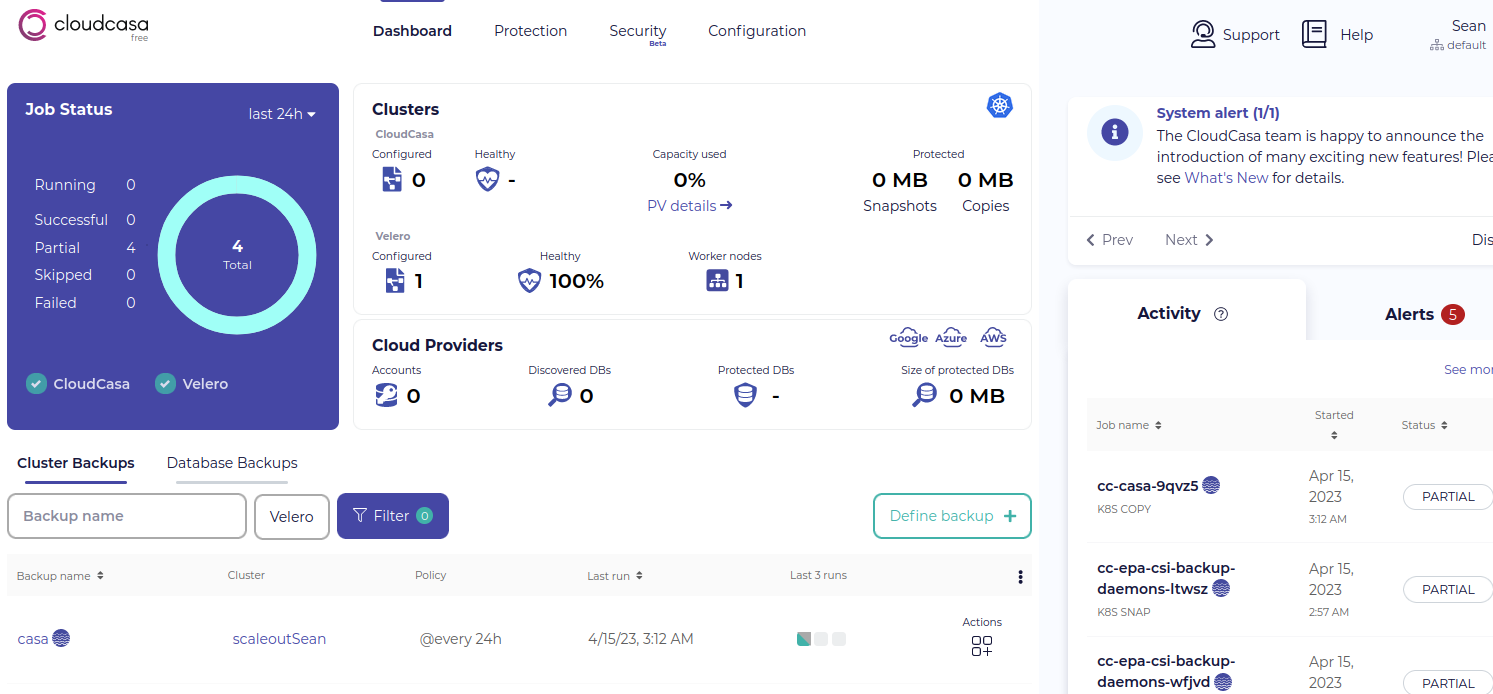Image resolution: width=1493 pixels, height=694 pixels.
Task: Click the See more link in Activity
Action: [x=1468, y=370]
